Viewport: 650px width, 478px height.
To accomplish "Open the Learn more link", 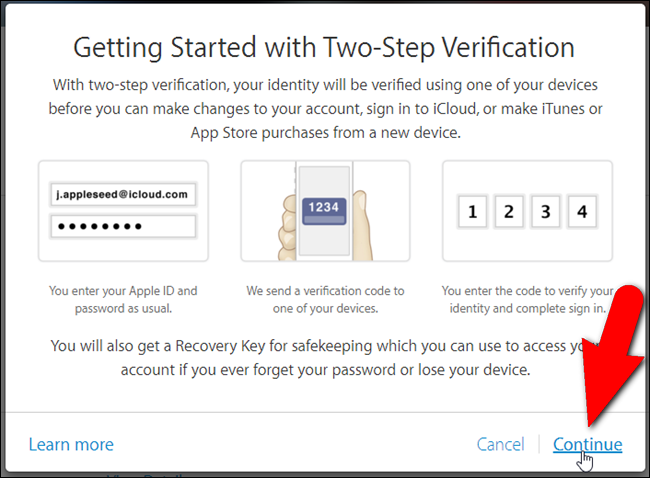I will pyautogui.click(x=71, y=444).
